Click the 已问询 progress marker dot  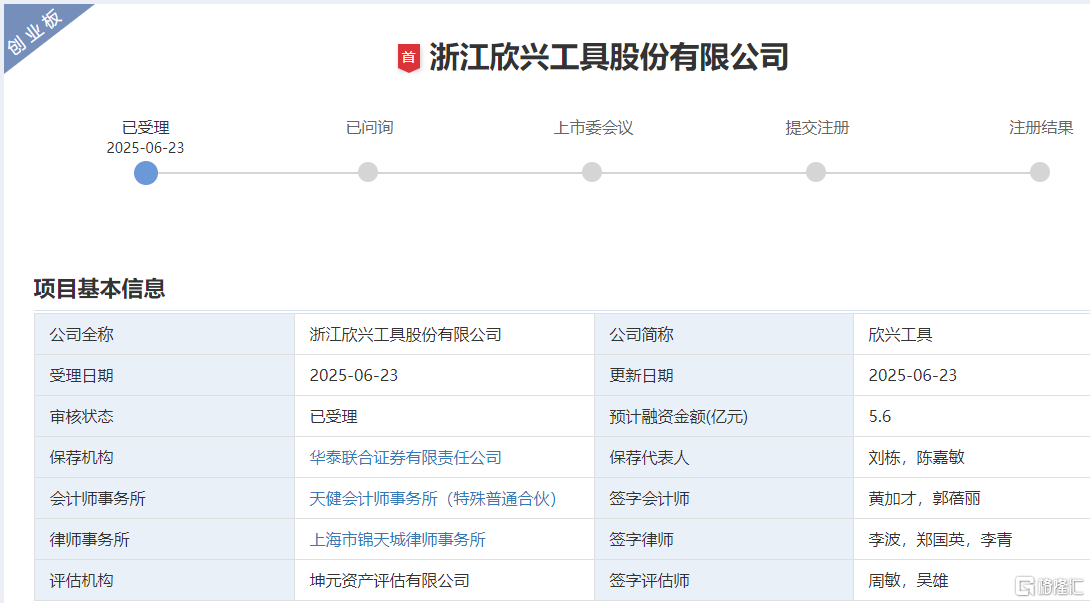click(x=368, y=172)
